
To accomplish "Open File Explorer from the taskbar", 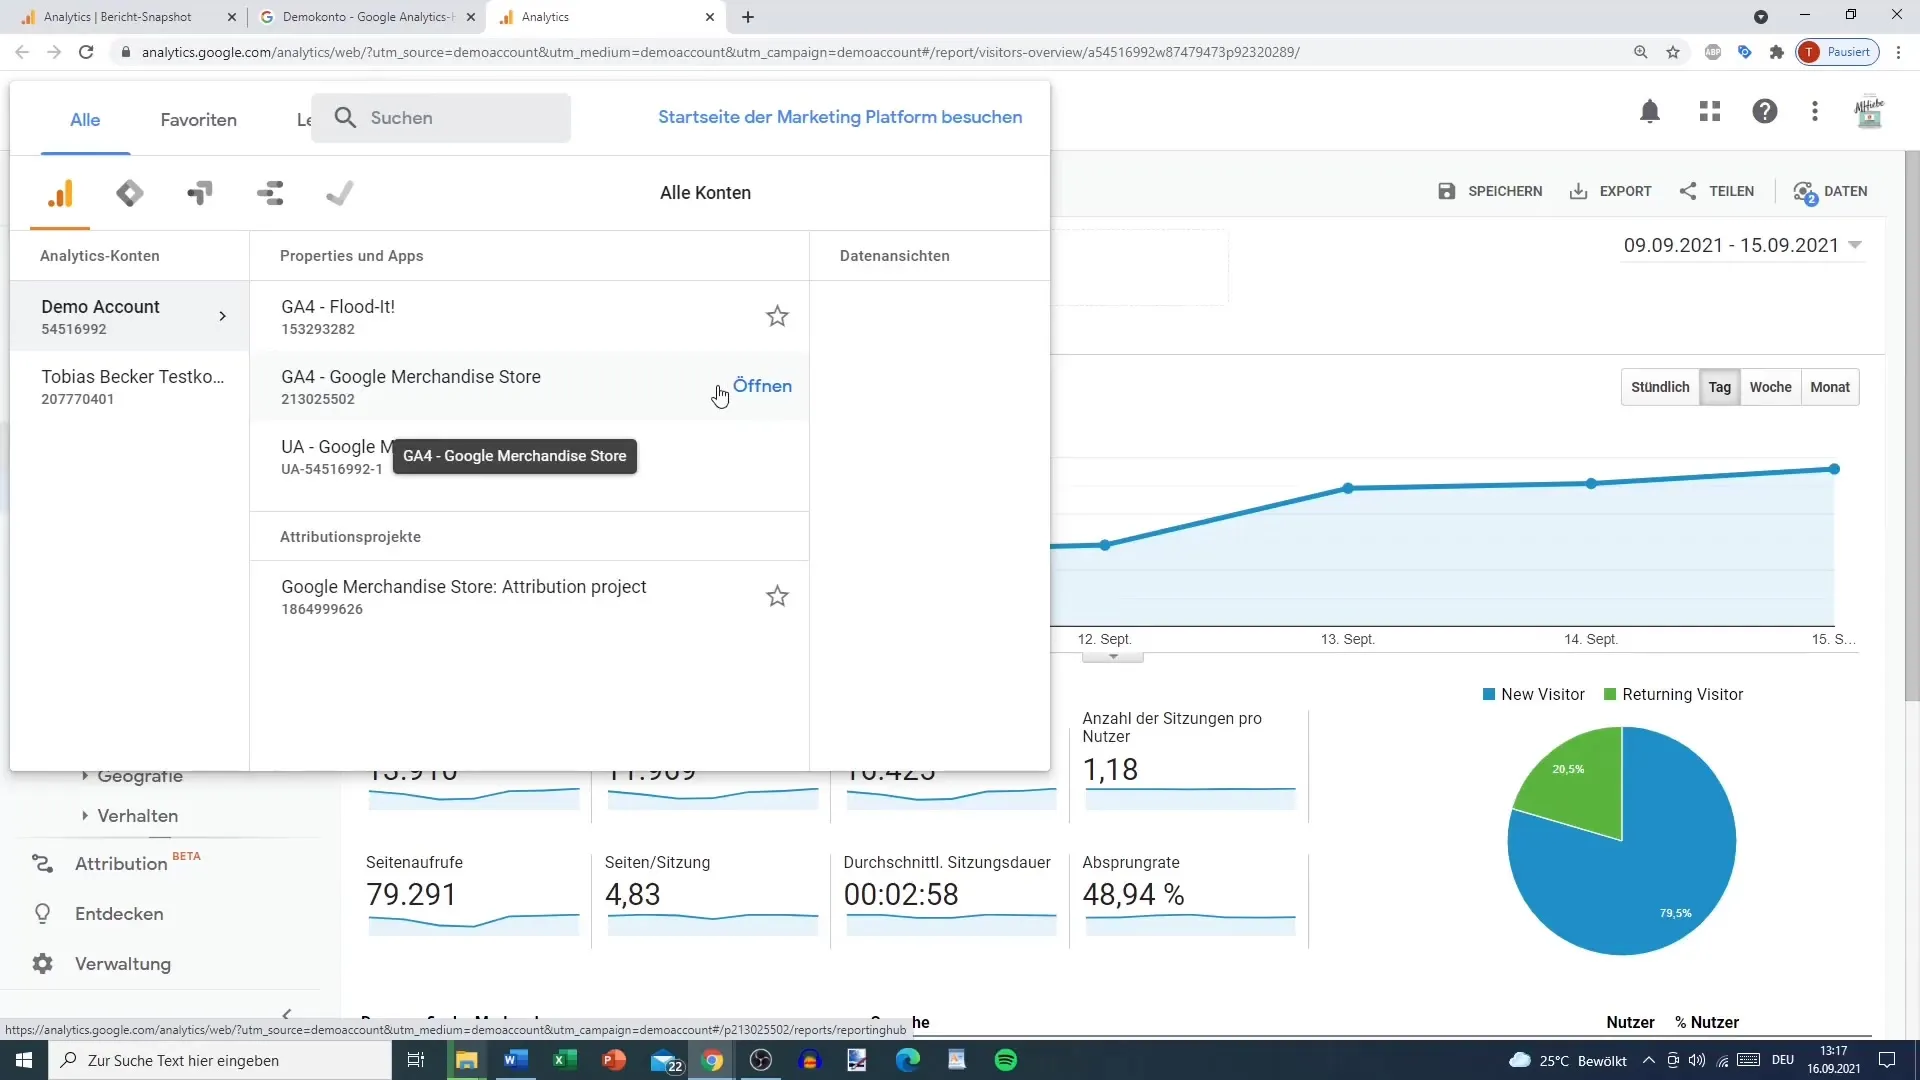I will click(x=467, y=1060).
